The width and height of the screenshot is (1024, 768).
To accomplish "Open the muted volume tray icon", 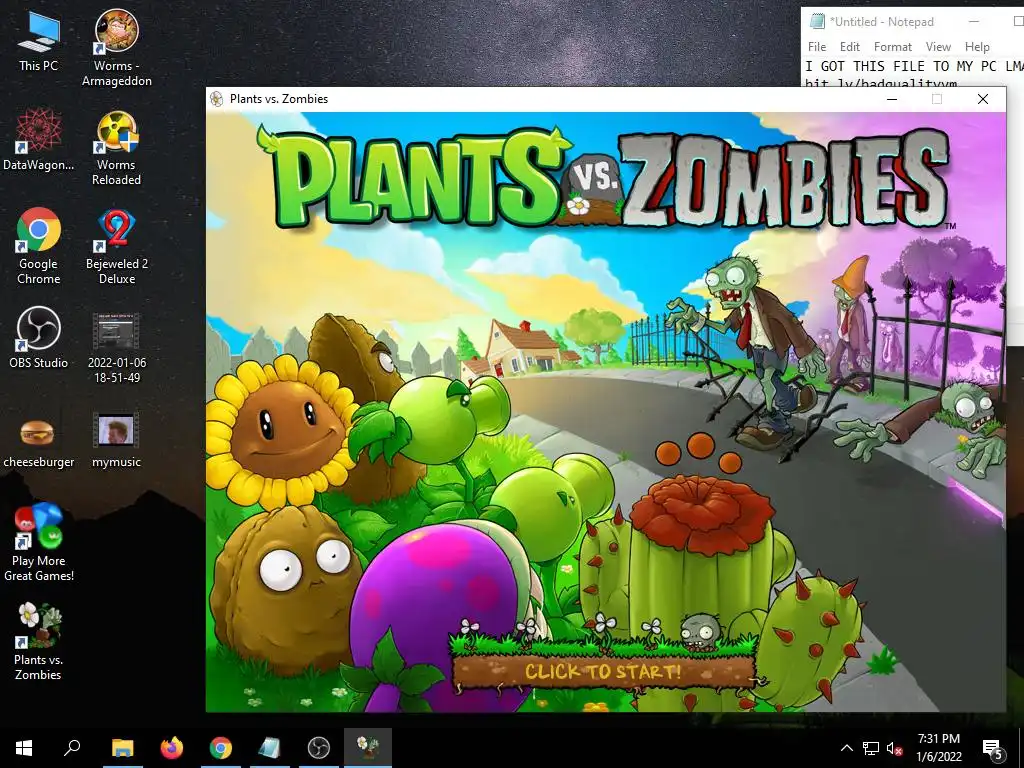I will 894,748.
